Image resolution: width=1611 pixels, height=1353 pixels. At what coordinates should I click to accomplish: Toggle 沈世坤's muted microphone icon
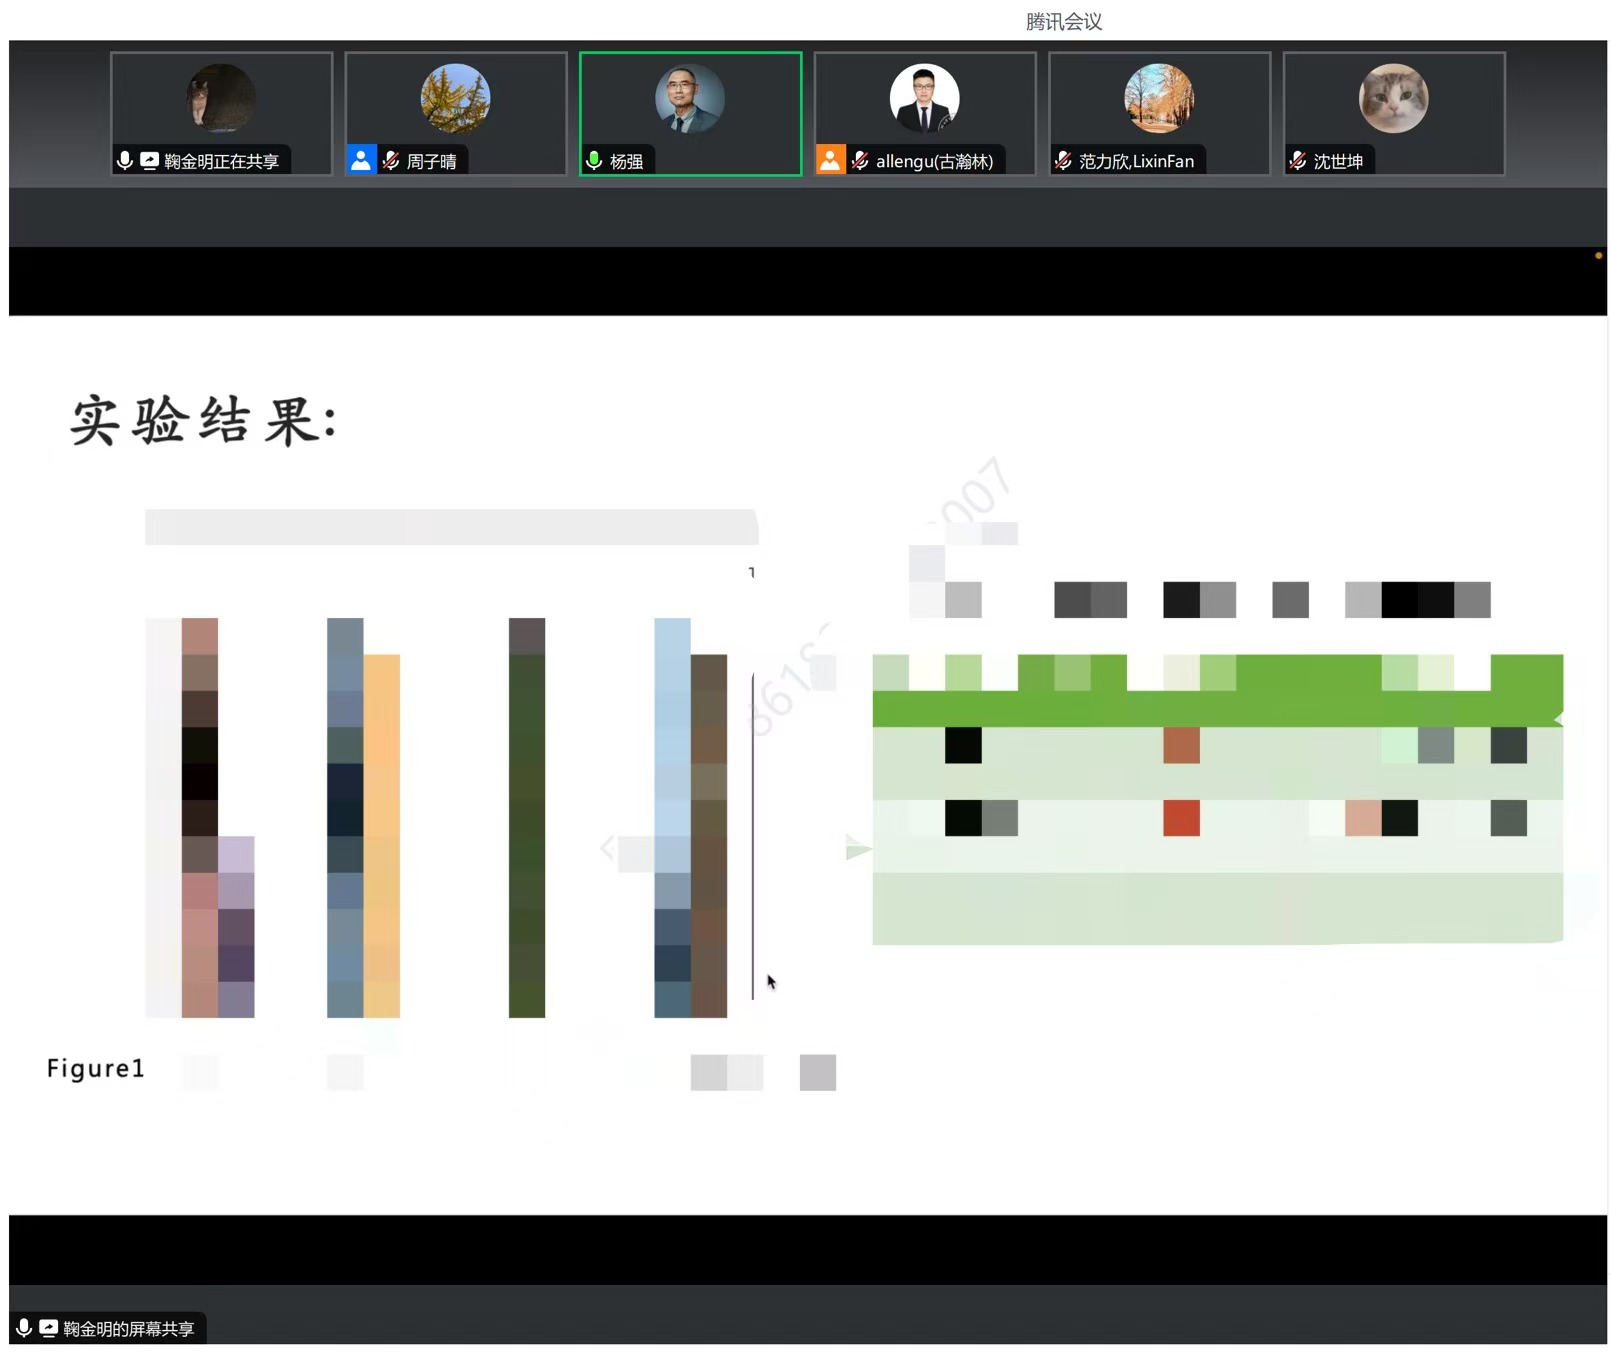click(1298, 160)
